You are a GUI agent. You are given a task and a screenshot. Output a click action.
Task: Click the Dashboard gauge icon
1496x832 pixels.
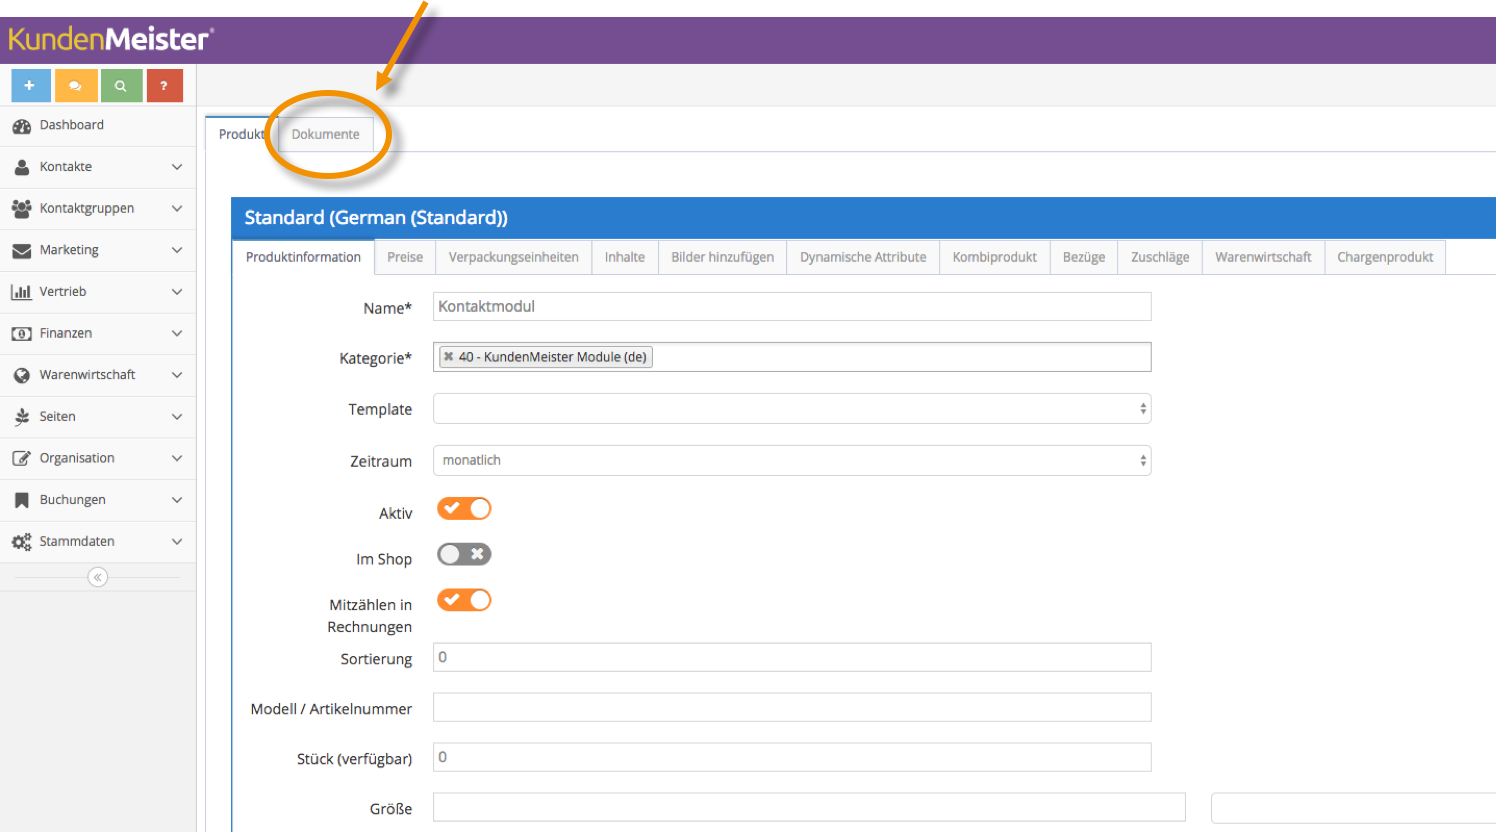21,126
